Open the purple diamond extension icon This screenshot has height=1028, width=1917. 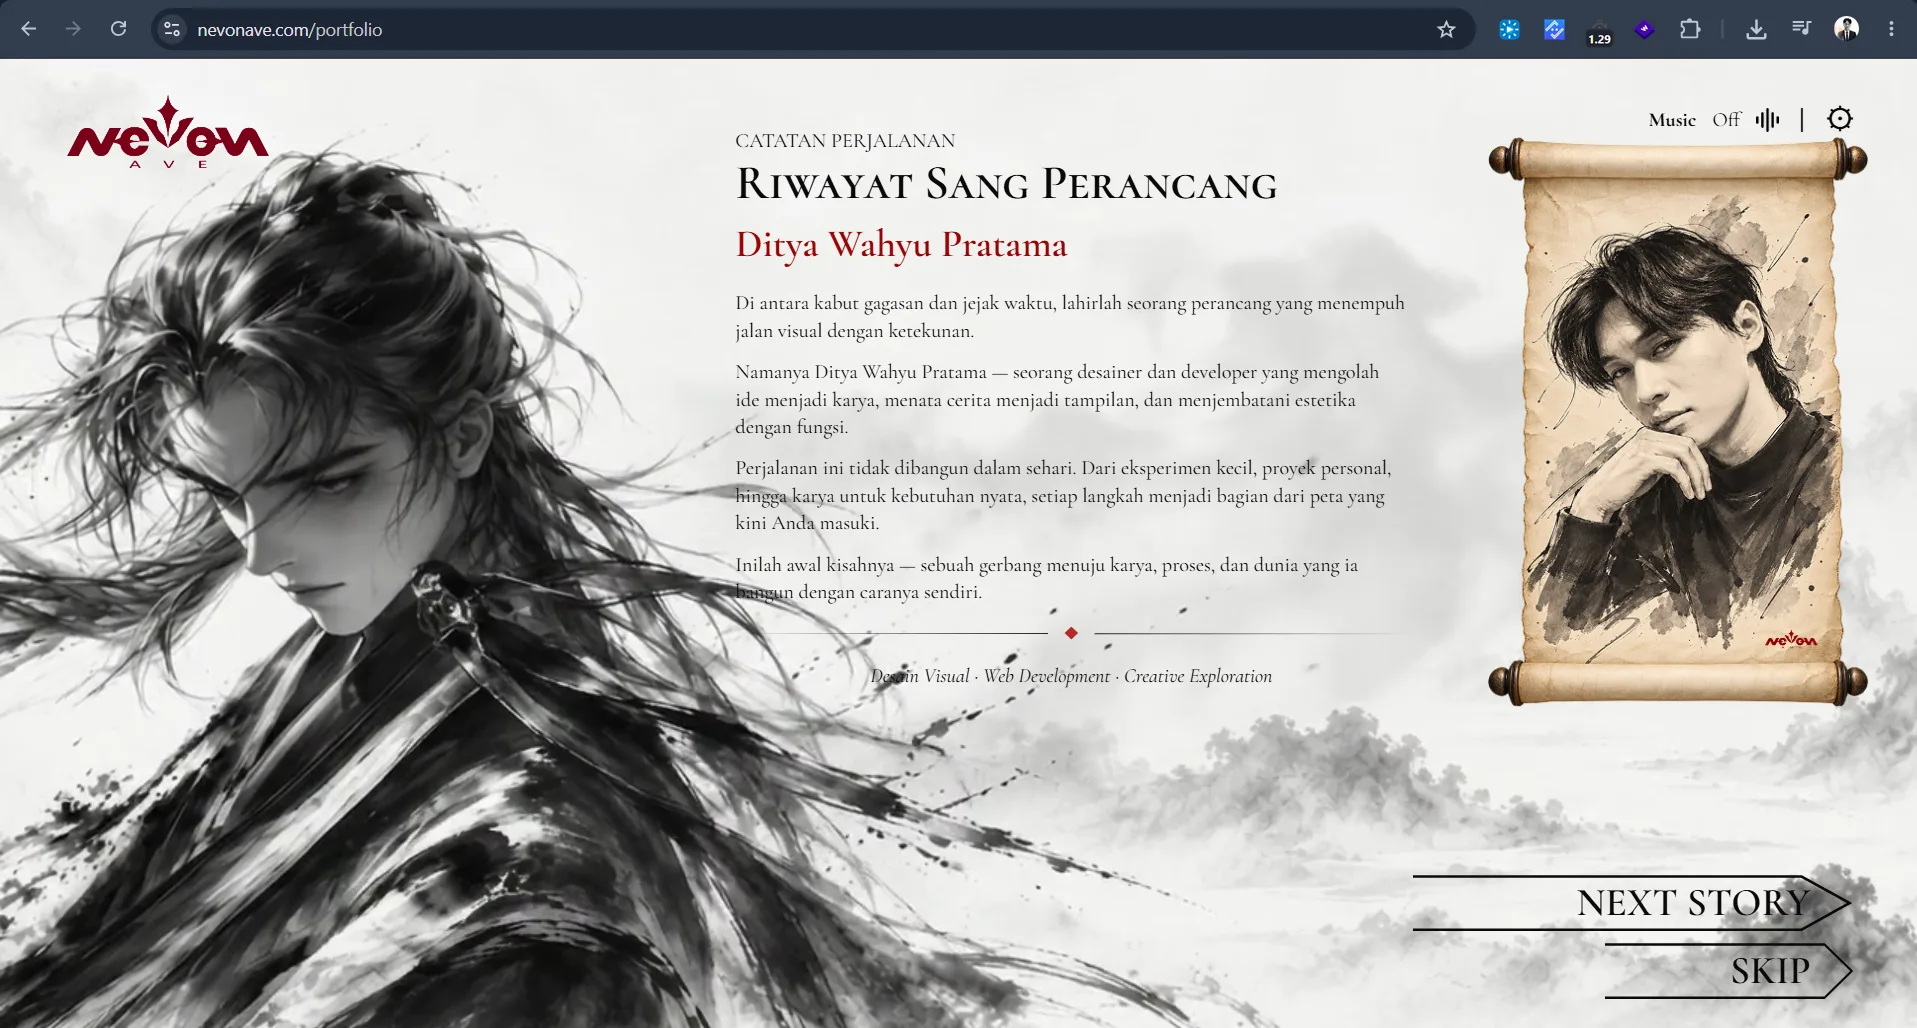pyautogui.click(x=1644, y=29)
